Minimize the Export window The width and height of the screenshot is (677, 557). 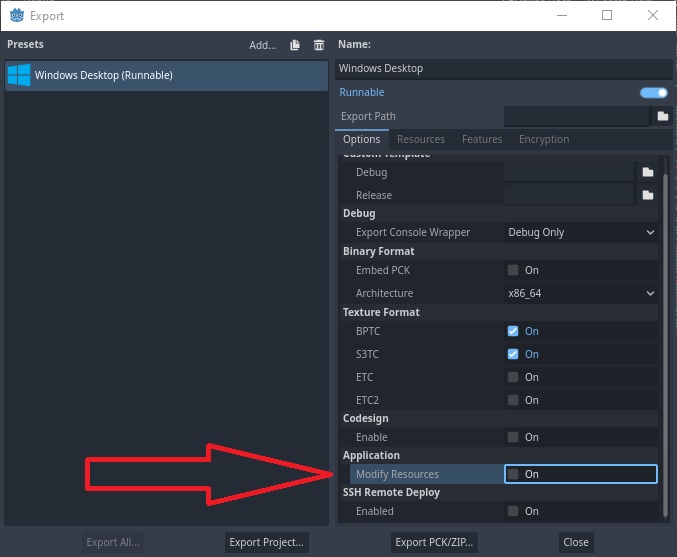(x=562, y=16)
